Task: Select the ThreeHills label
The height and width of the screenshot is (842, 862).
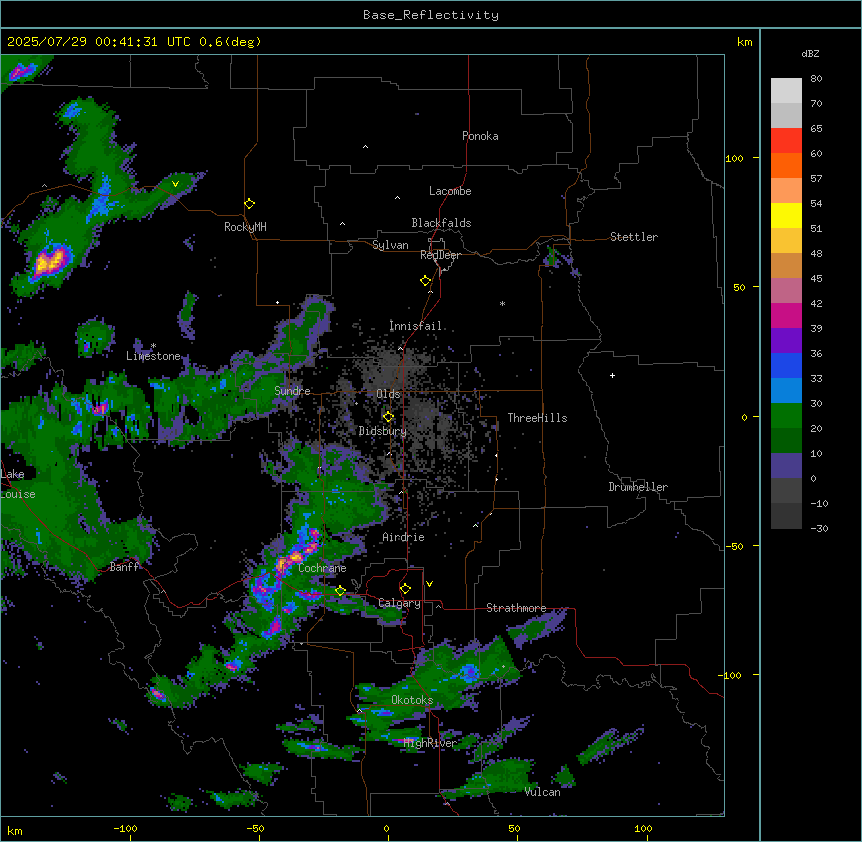Action: pos(537,418)
